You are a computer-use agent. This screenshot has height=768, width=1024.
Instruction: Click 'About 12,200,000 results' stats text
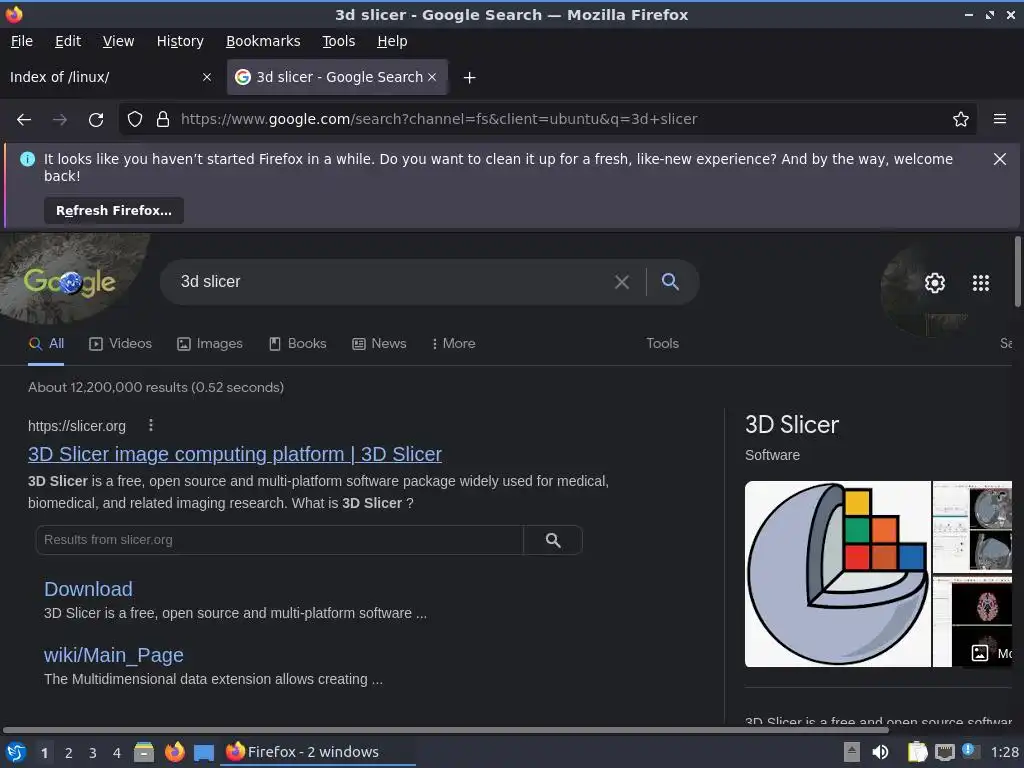click(156, 387)
